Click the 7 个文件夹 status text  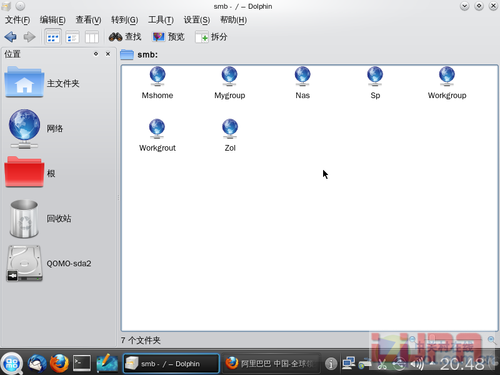pos(140,340)
